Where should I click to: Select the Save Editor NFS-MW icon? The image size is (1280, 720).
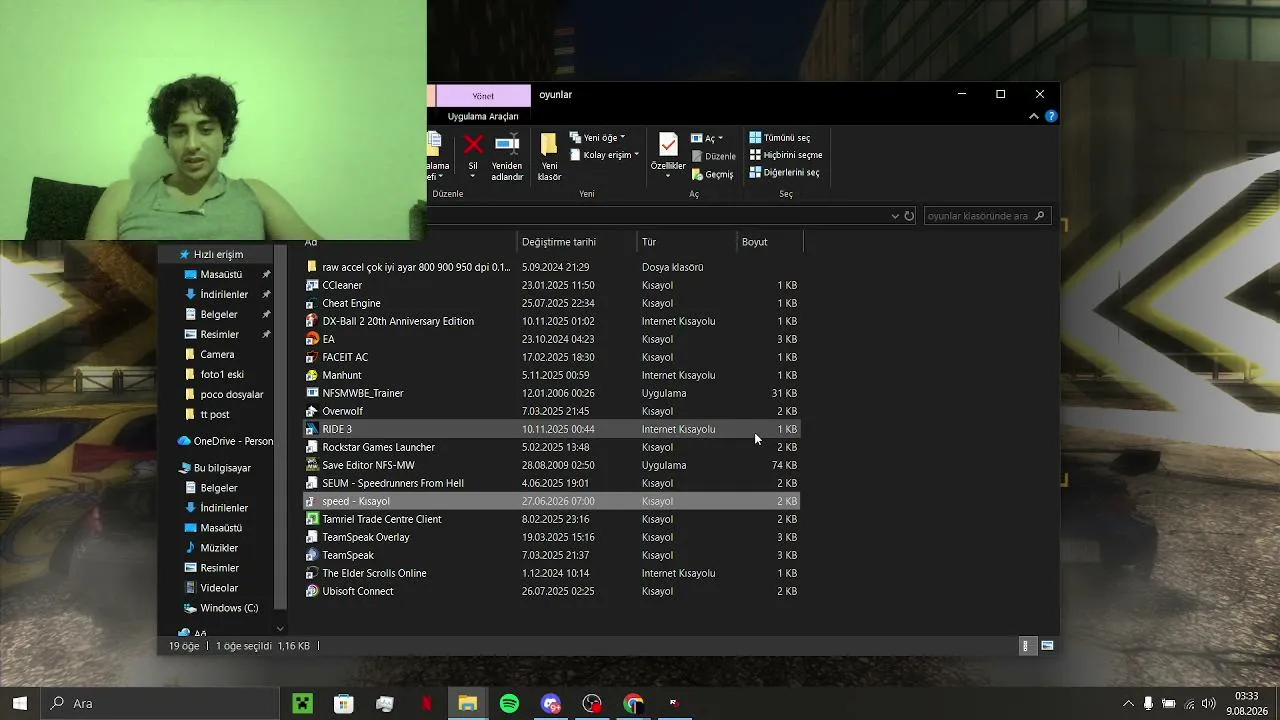pyautogui.click(x=312, y=465)
